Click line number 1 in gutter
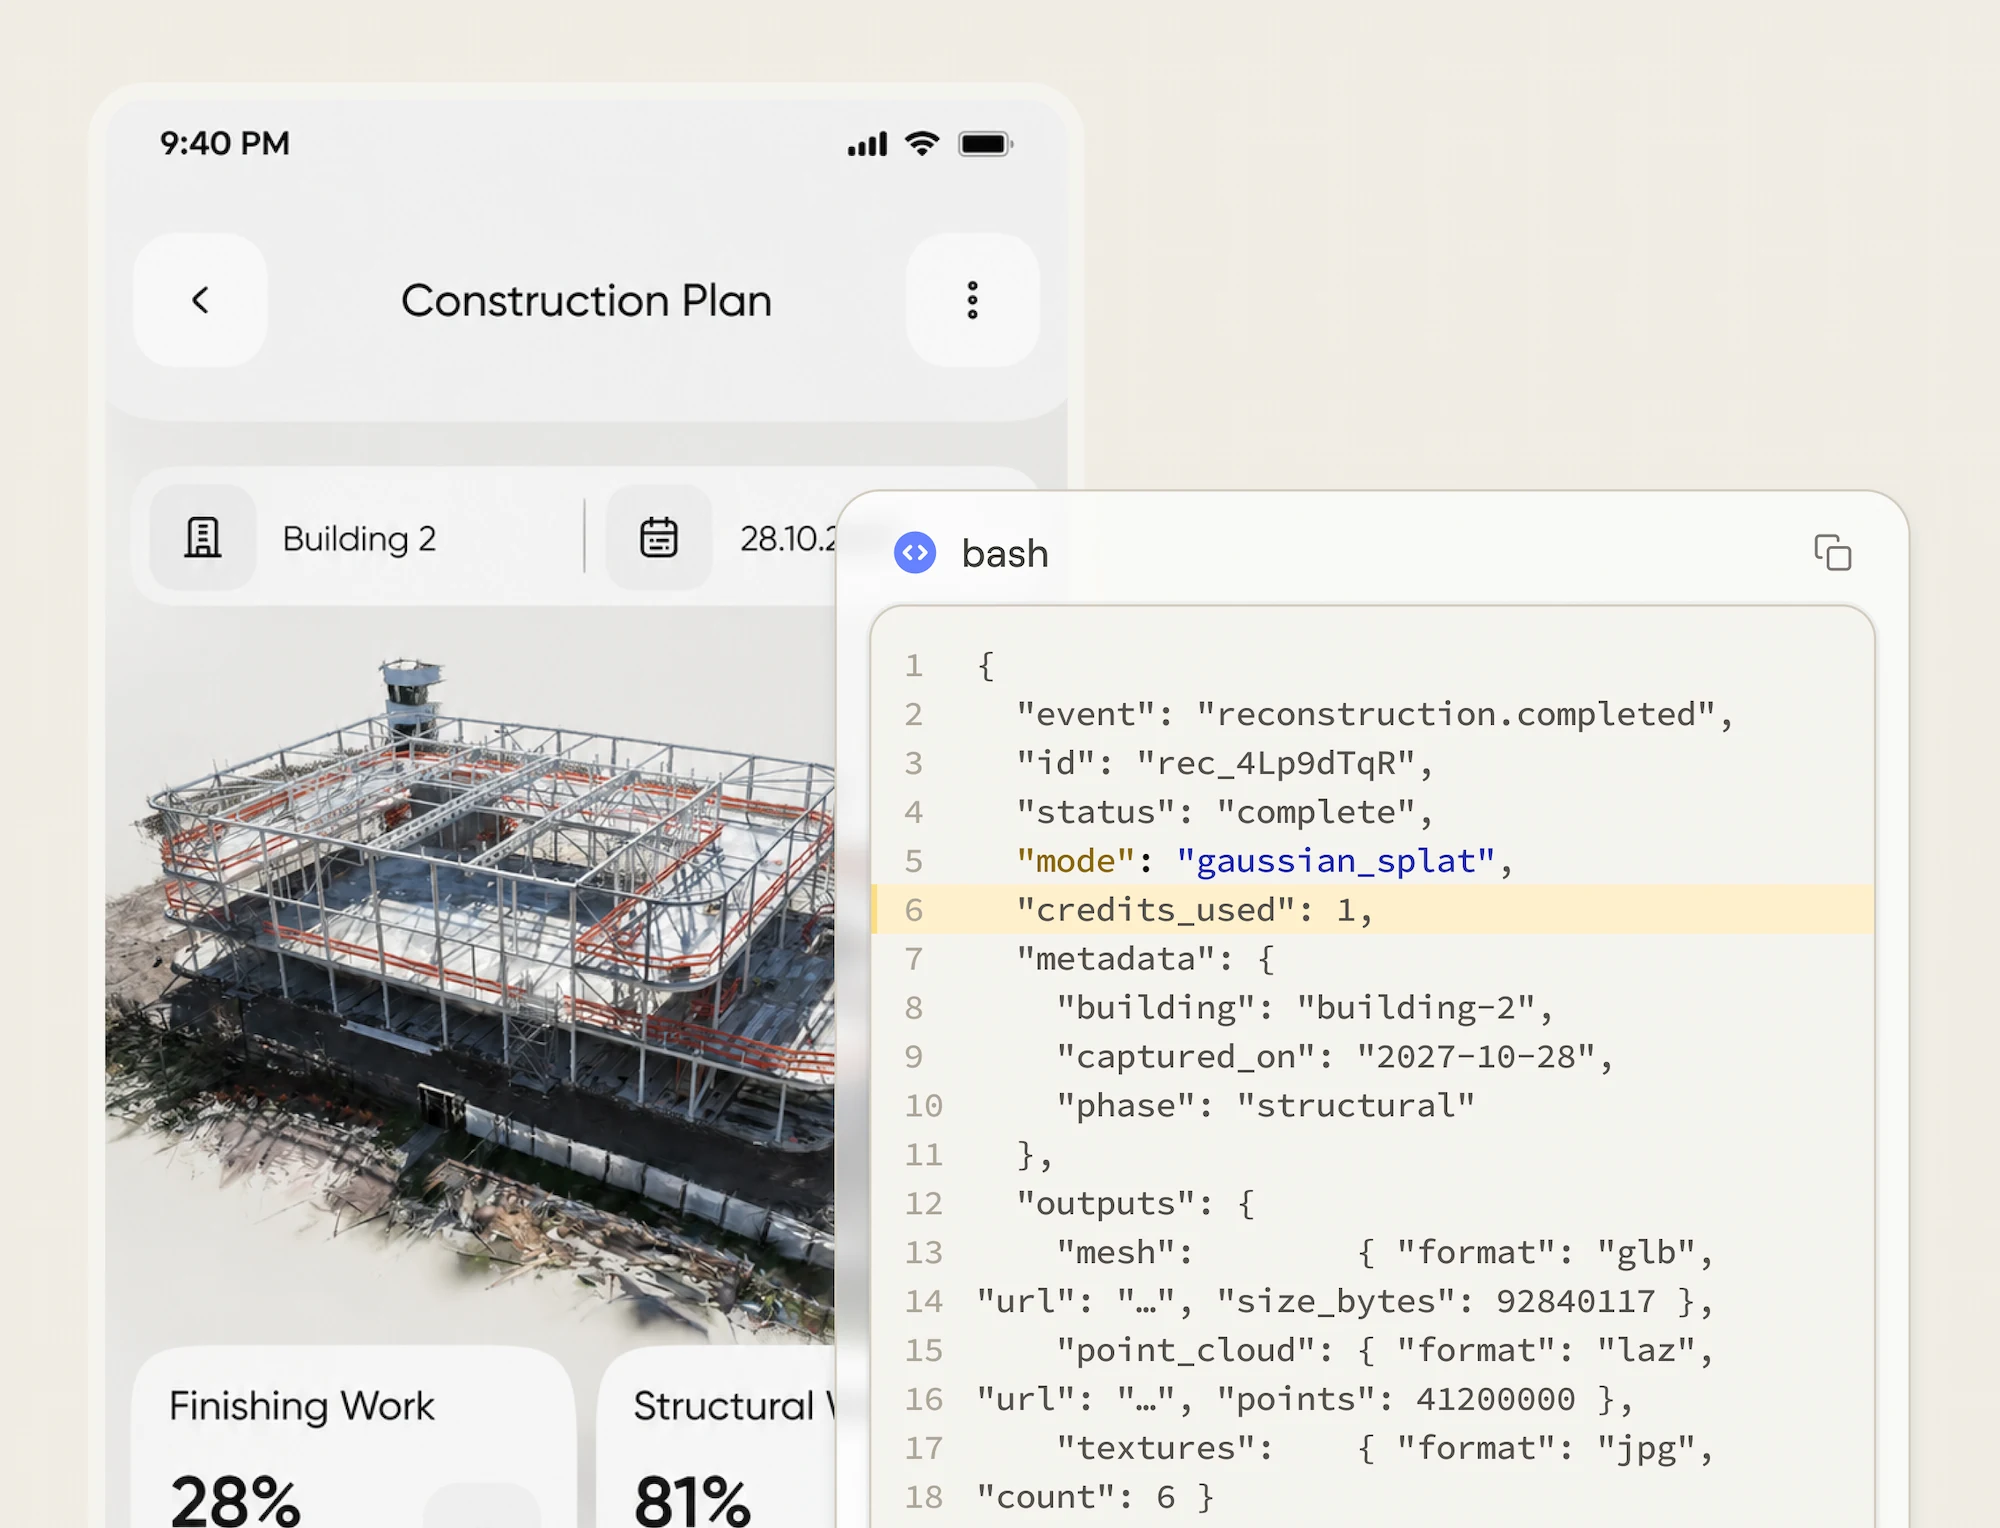Viewport: 2000px width, 1528px height. click(913, 665)
